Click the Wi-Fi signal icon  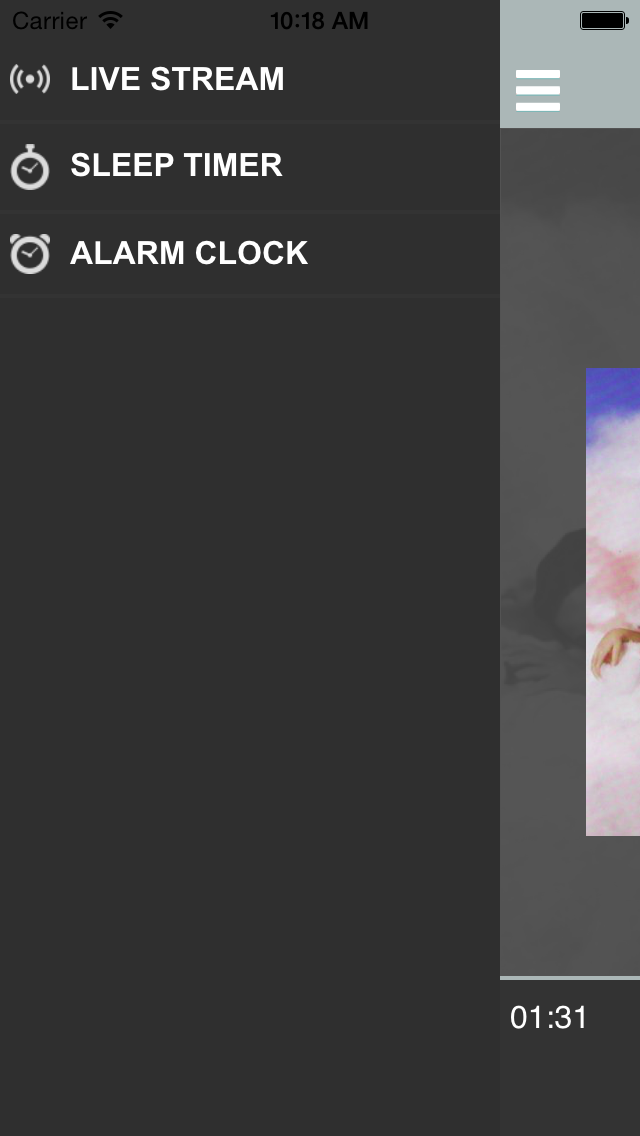tap(111, 20)
